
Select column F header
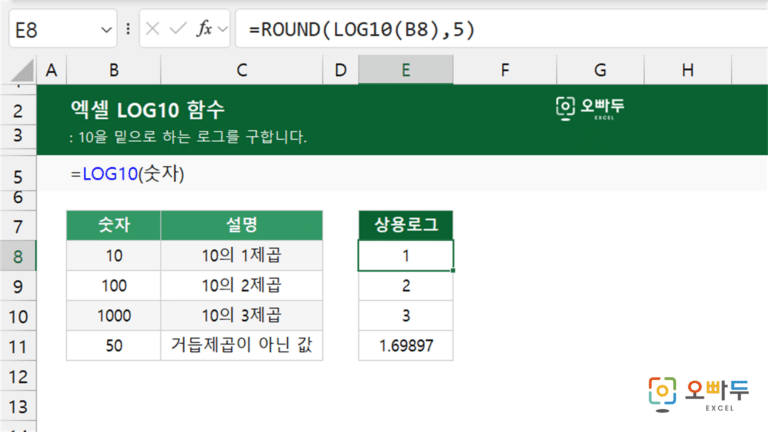click(x=504, y=70)
